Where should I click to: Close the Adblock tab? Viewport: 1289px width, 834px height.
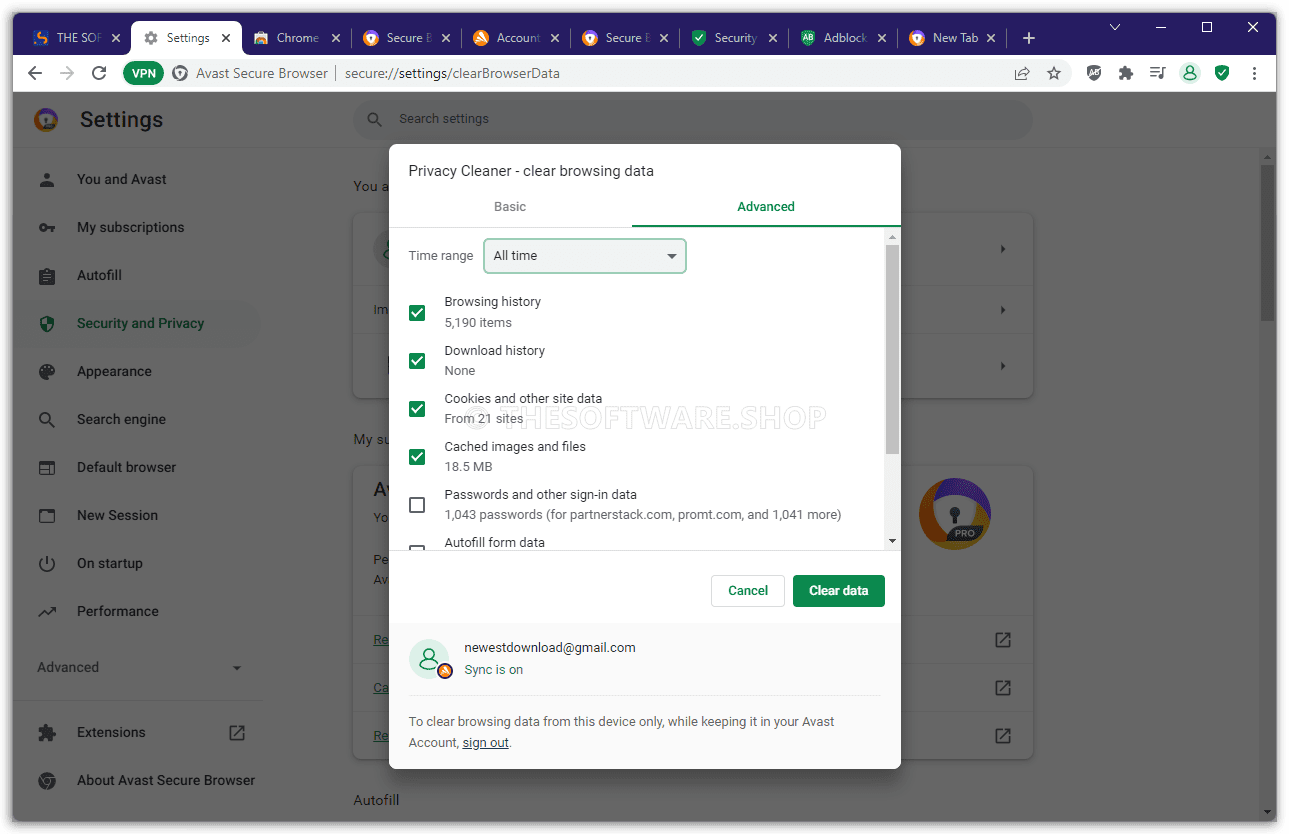(x=881, y=38)
